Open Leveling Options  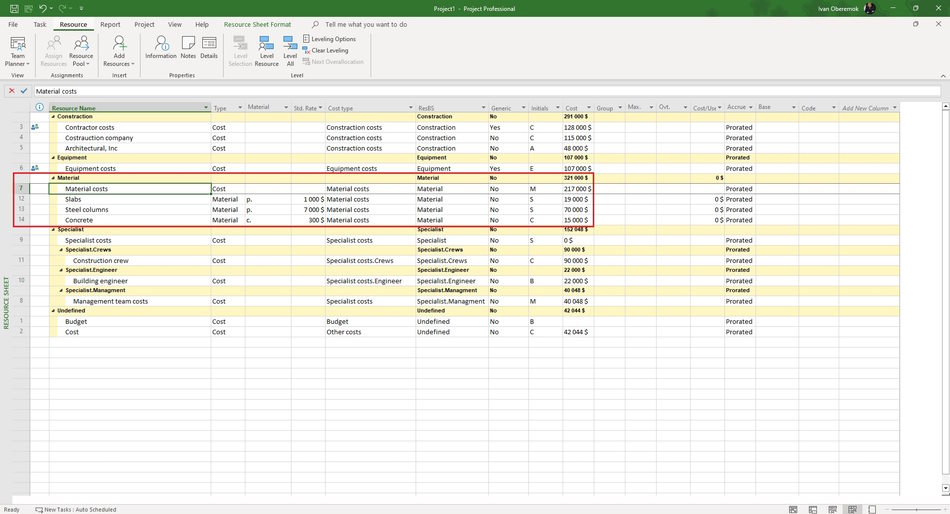click(x=329, y=39)
